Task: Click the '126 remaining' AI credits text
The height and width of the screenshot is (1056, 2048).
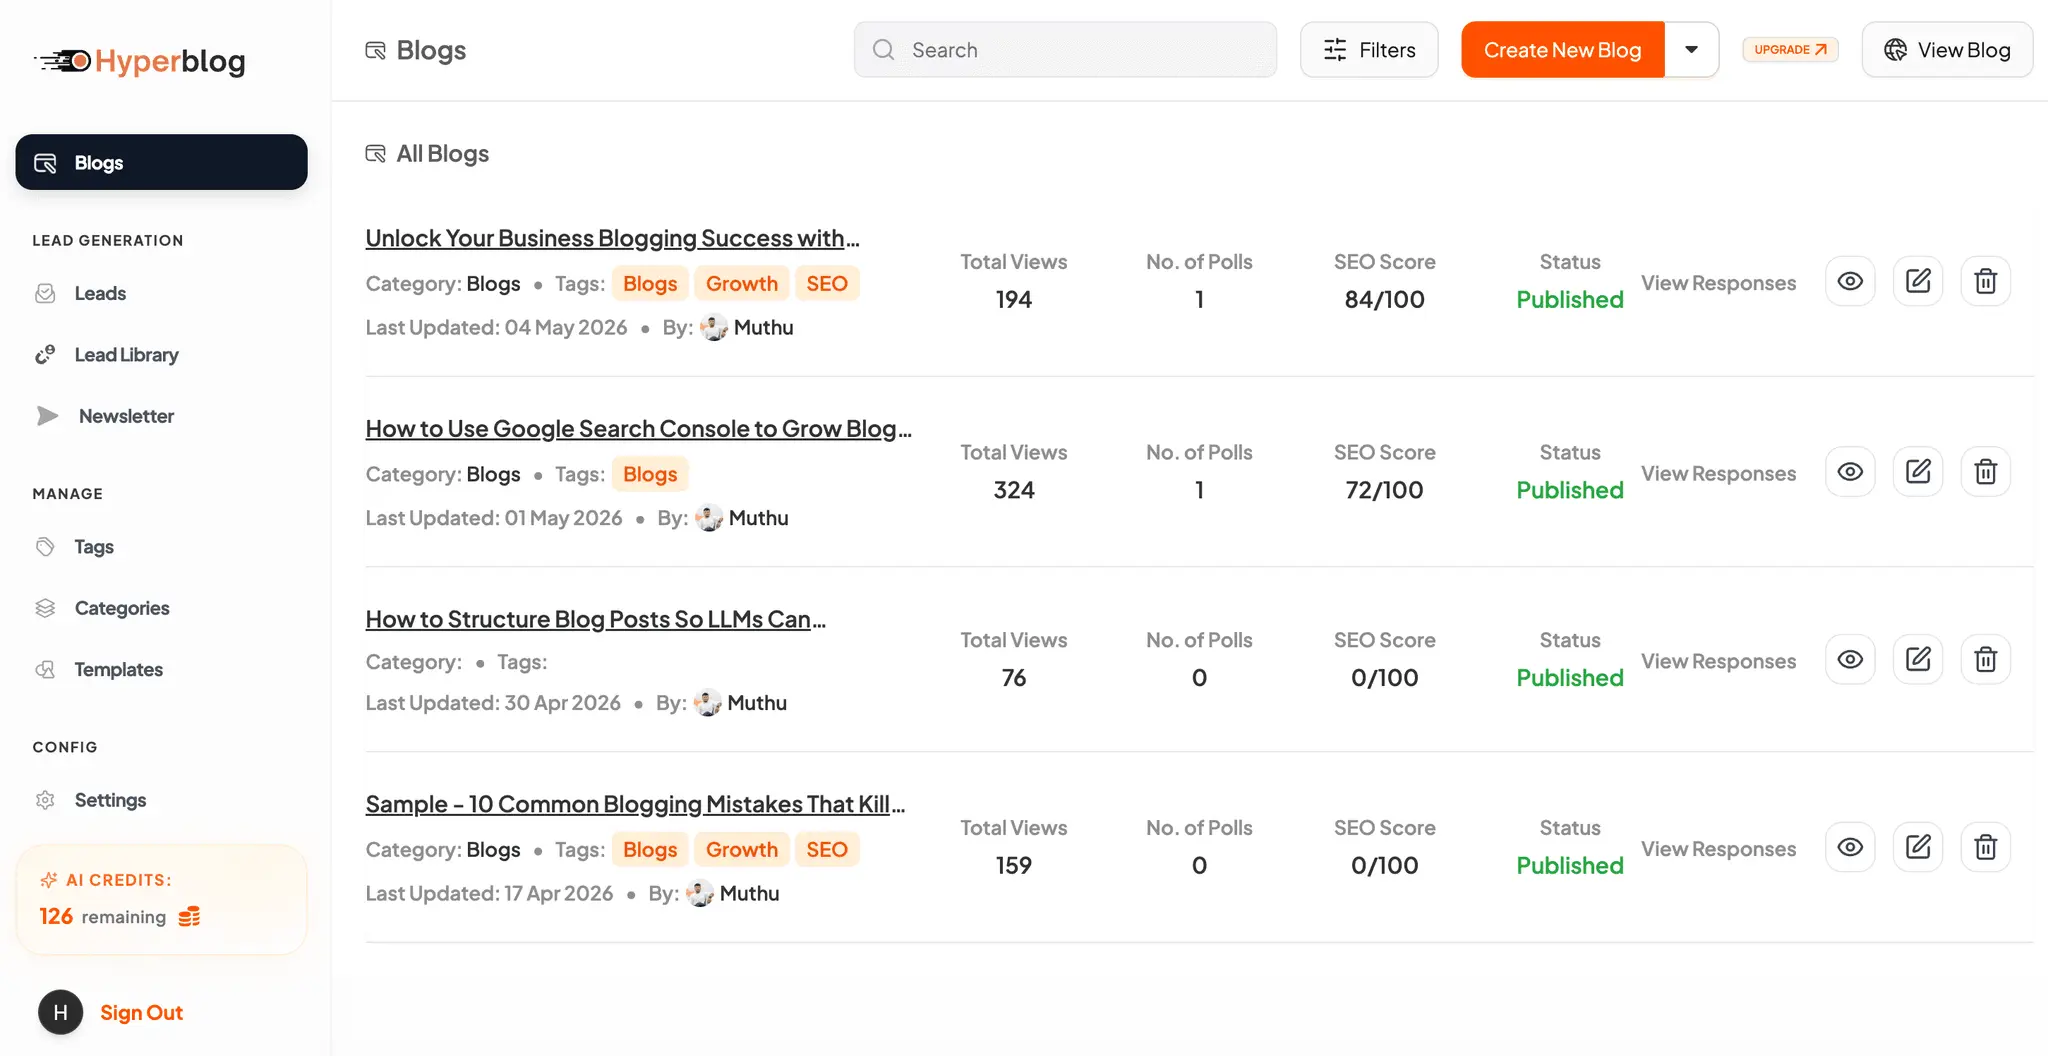Action: coord(102,917)
